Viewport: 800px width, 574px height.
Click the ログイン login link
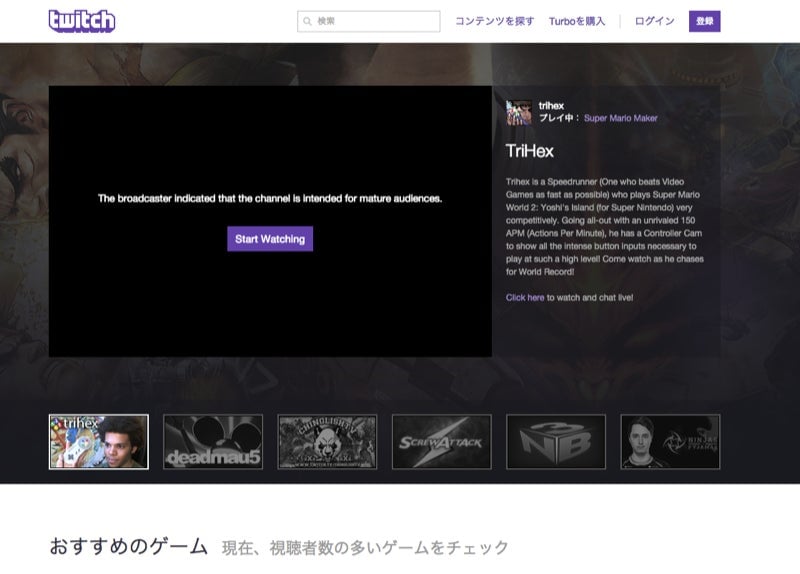(654, 21)
